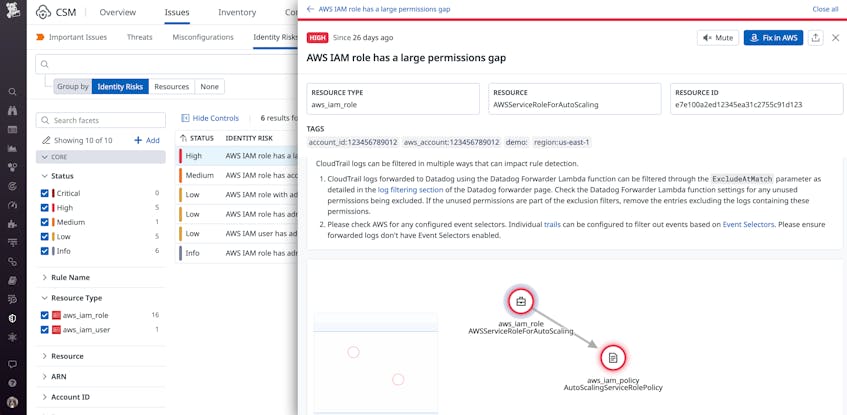Viewport: 847px width, 415px height.
Task: Open the Event Selectors link
Action: tap(748, 224)
